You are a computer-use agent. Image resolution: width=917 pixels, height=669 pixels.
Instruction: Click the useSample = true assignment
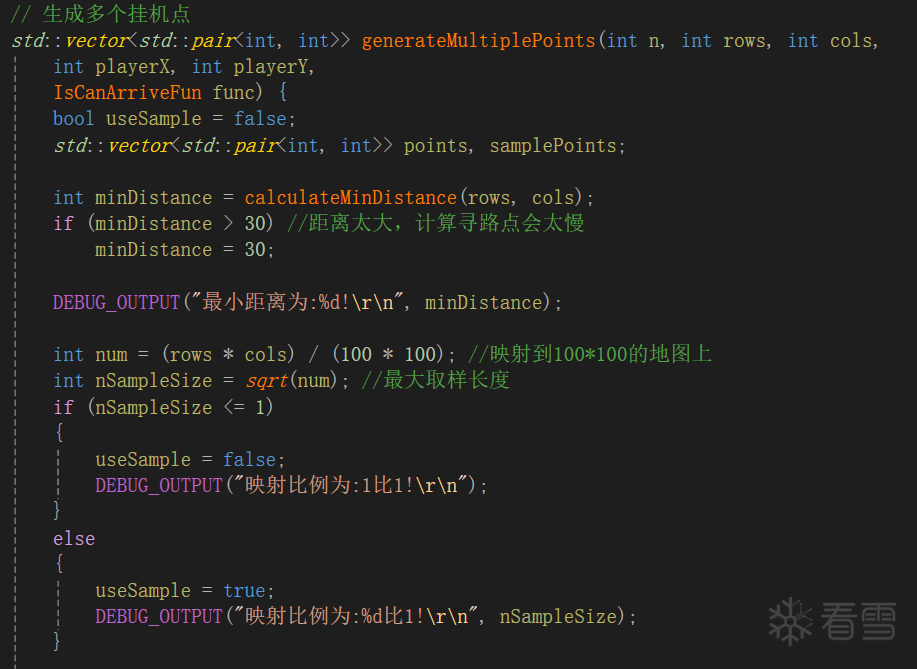[x=180, y=590]
